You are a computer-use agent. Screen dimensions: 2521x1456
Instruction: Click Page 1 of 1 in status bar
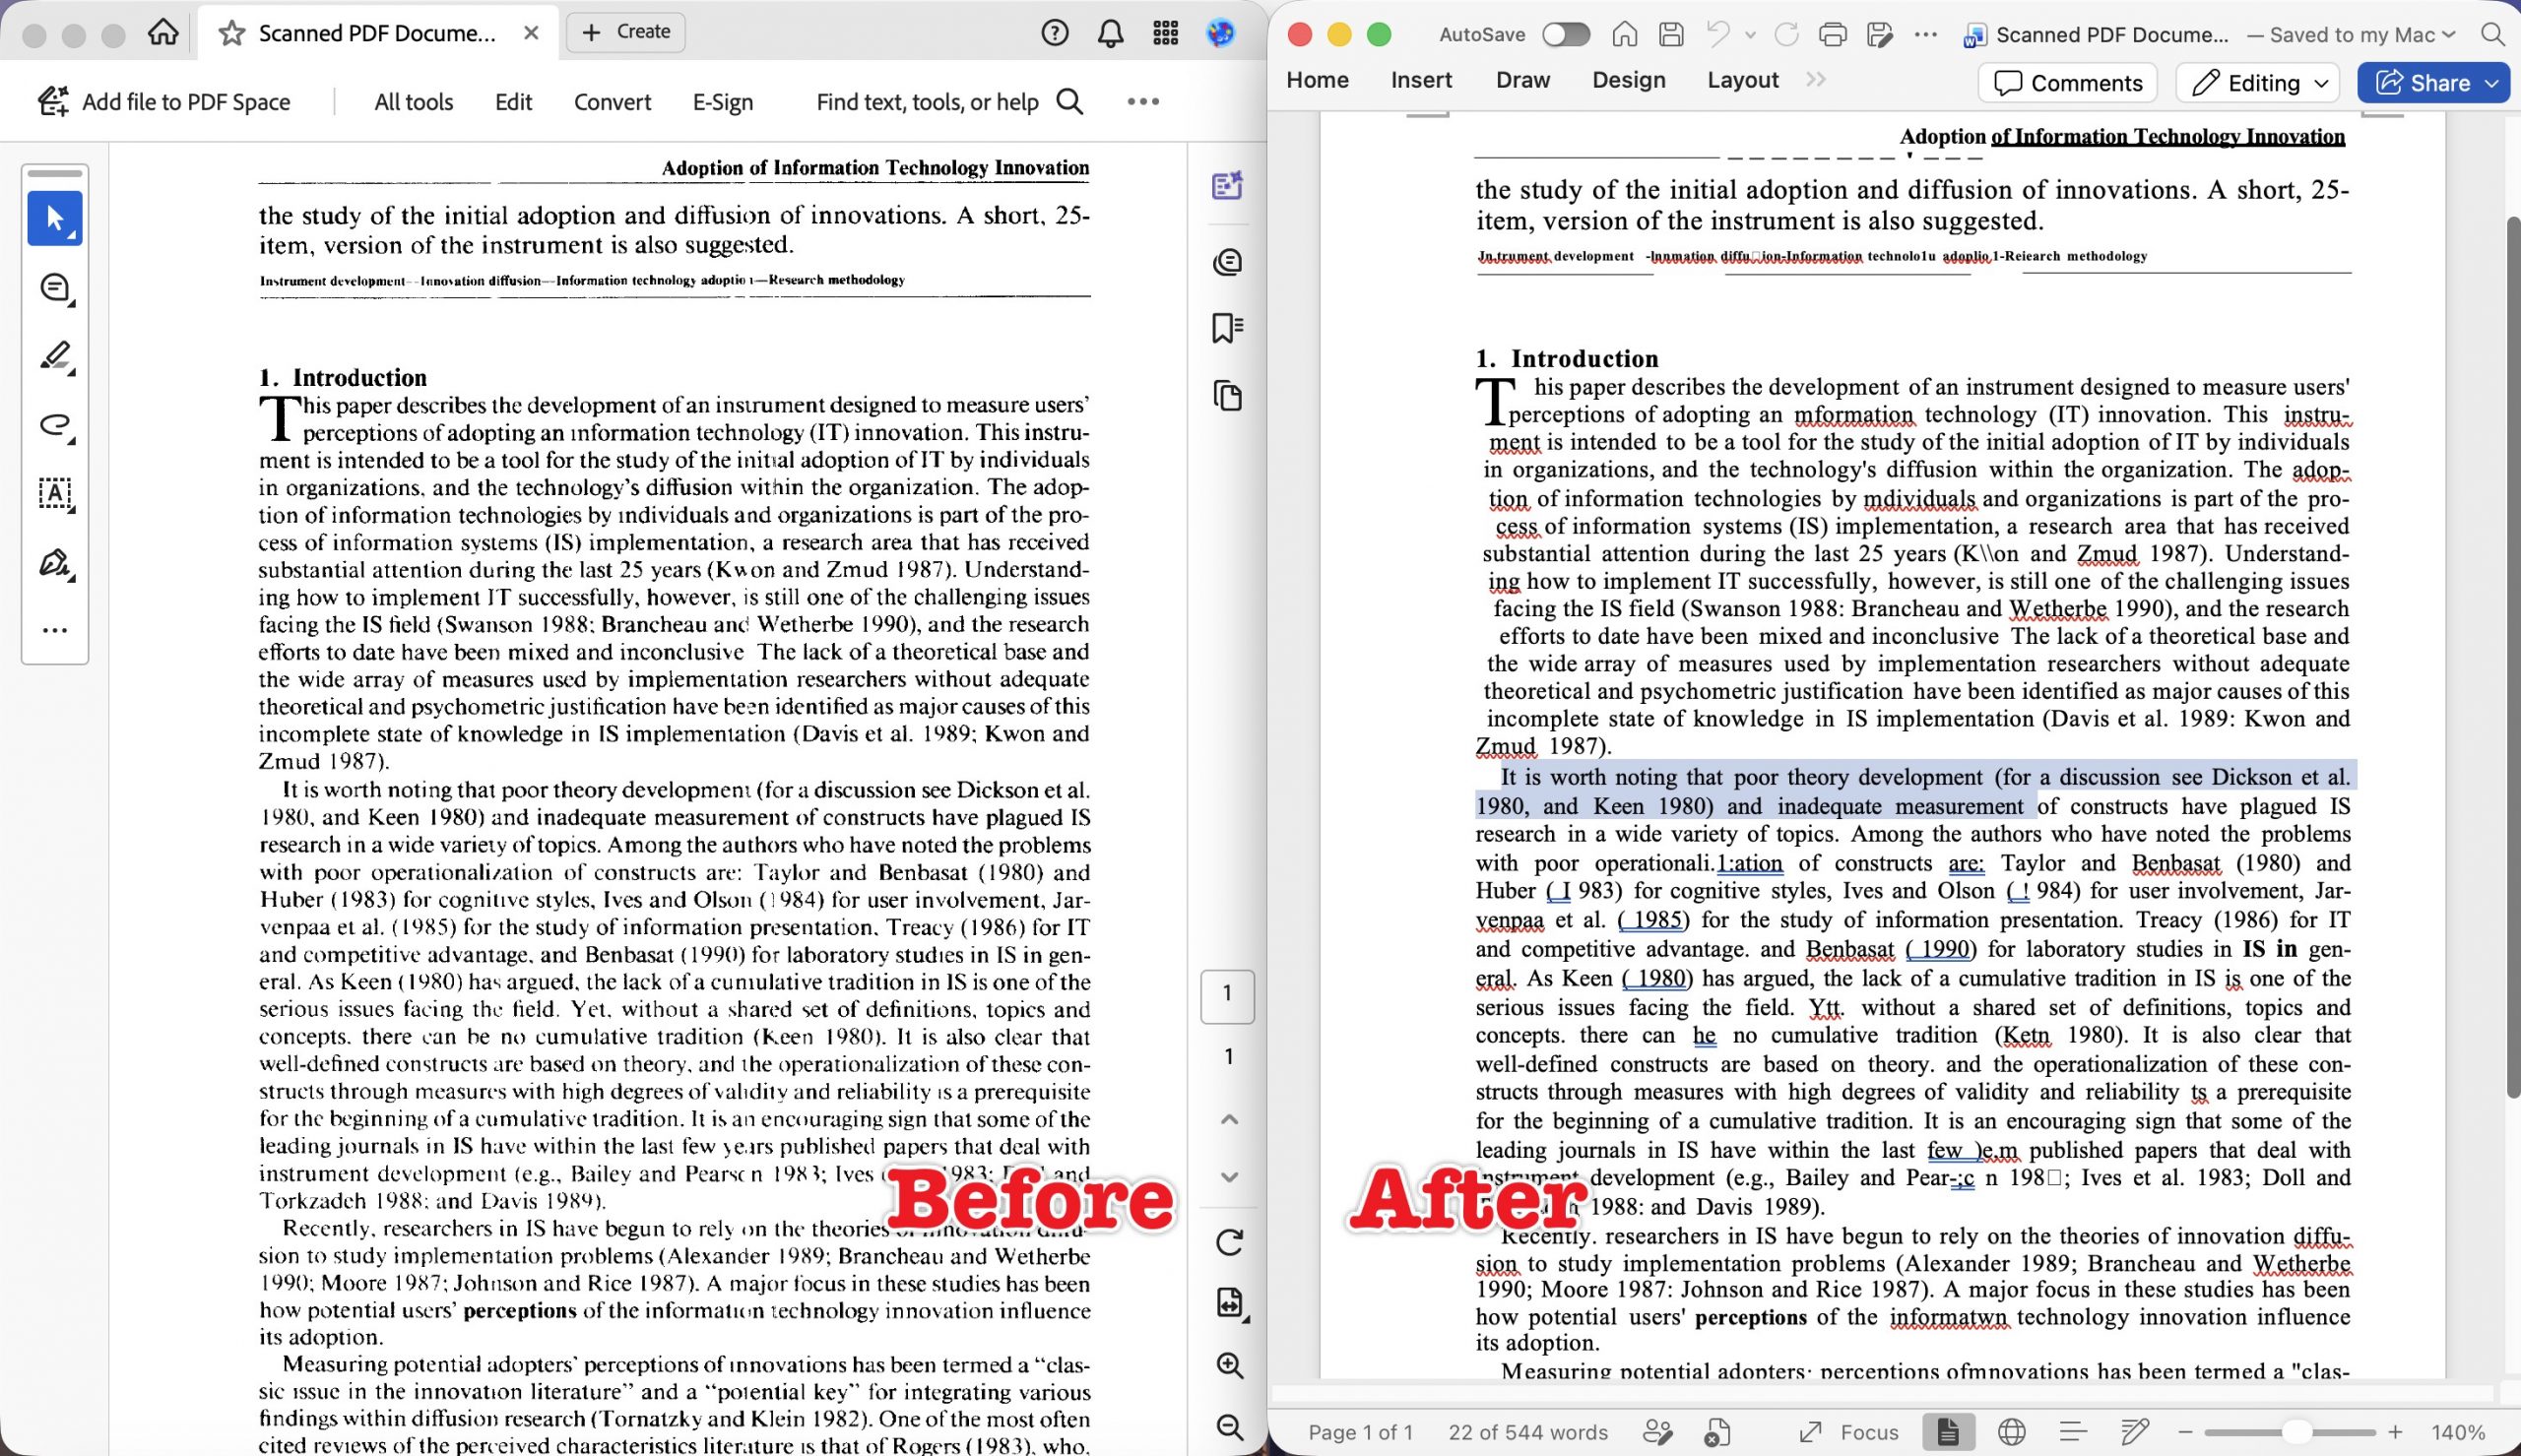pyautogui.click(x=1360, y=1432)
